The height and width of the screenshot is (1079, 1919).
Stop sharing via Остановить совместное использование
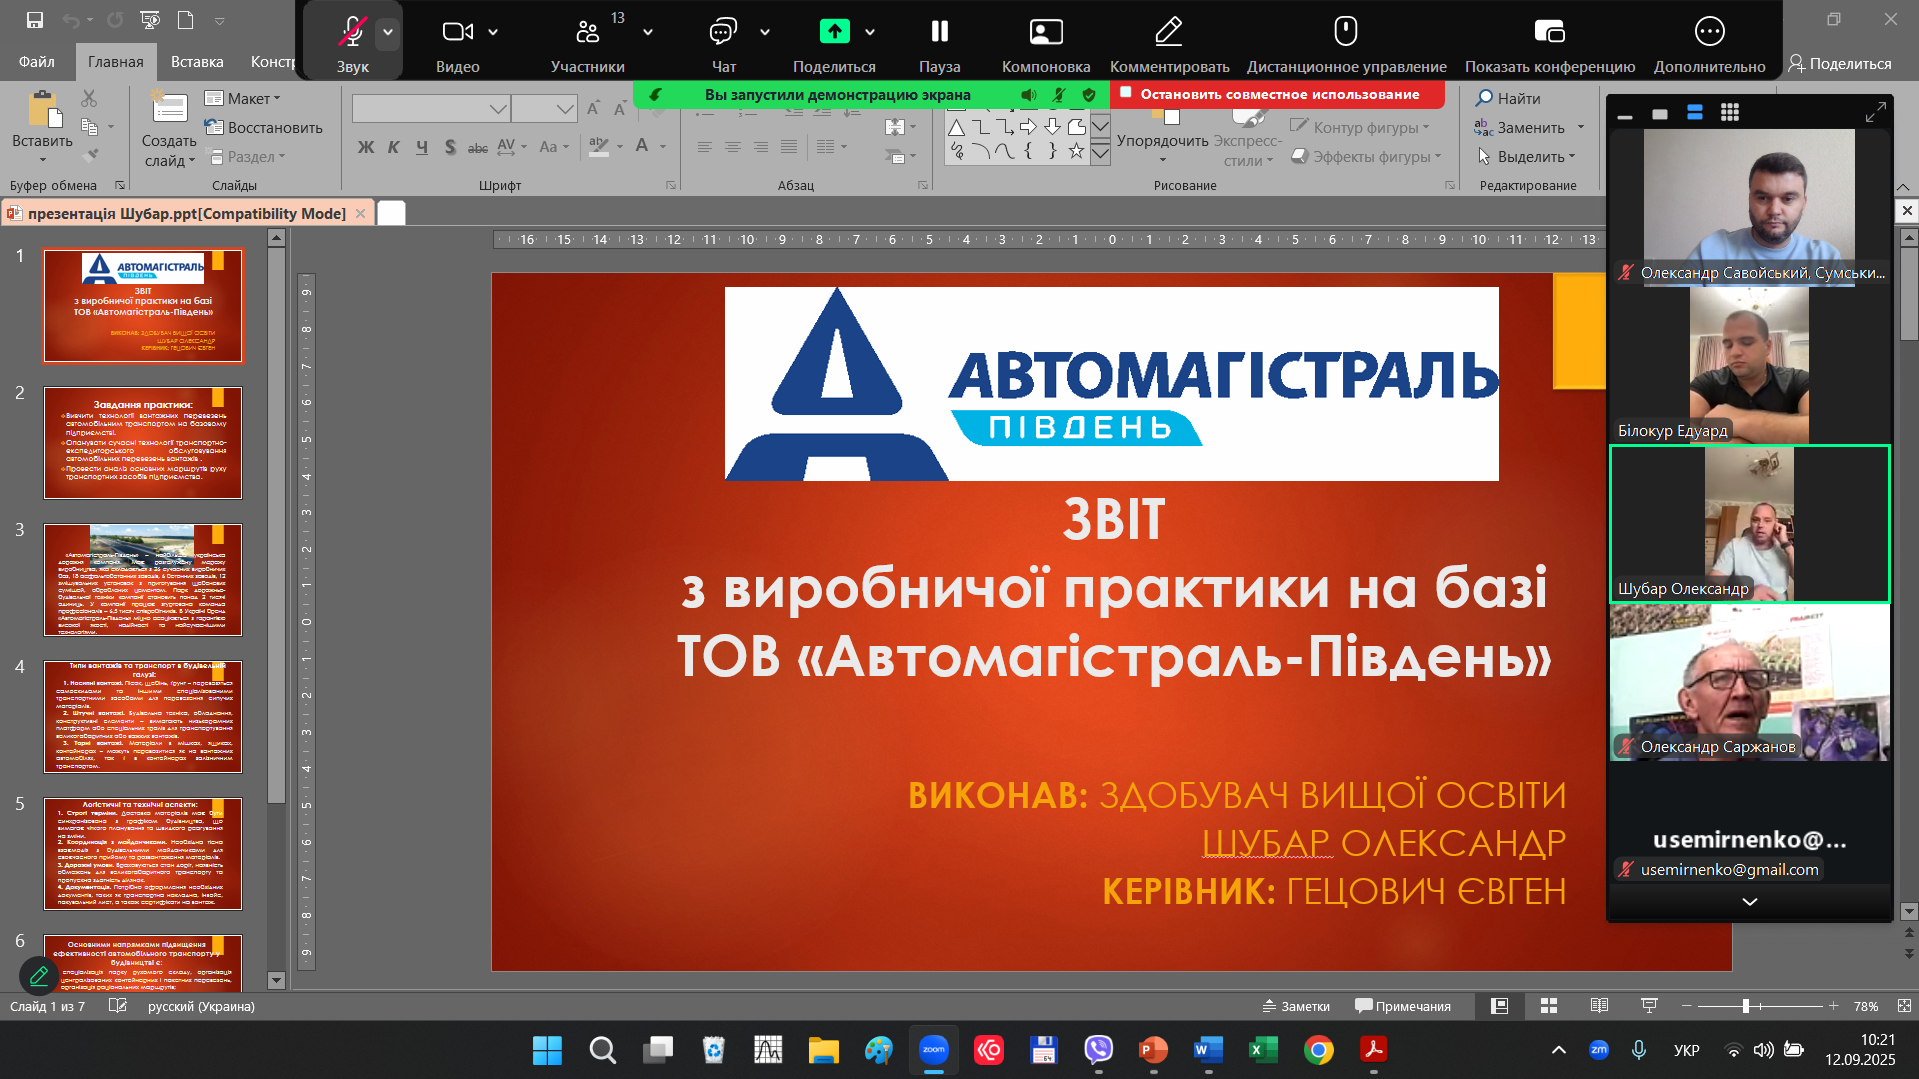(x=1278, y=94)
